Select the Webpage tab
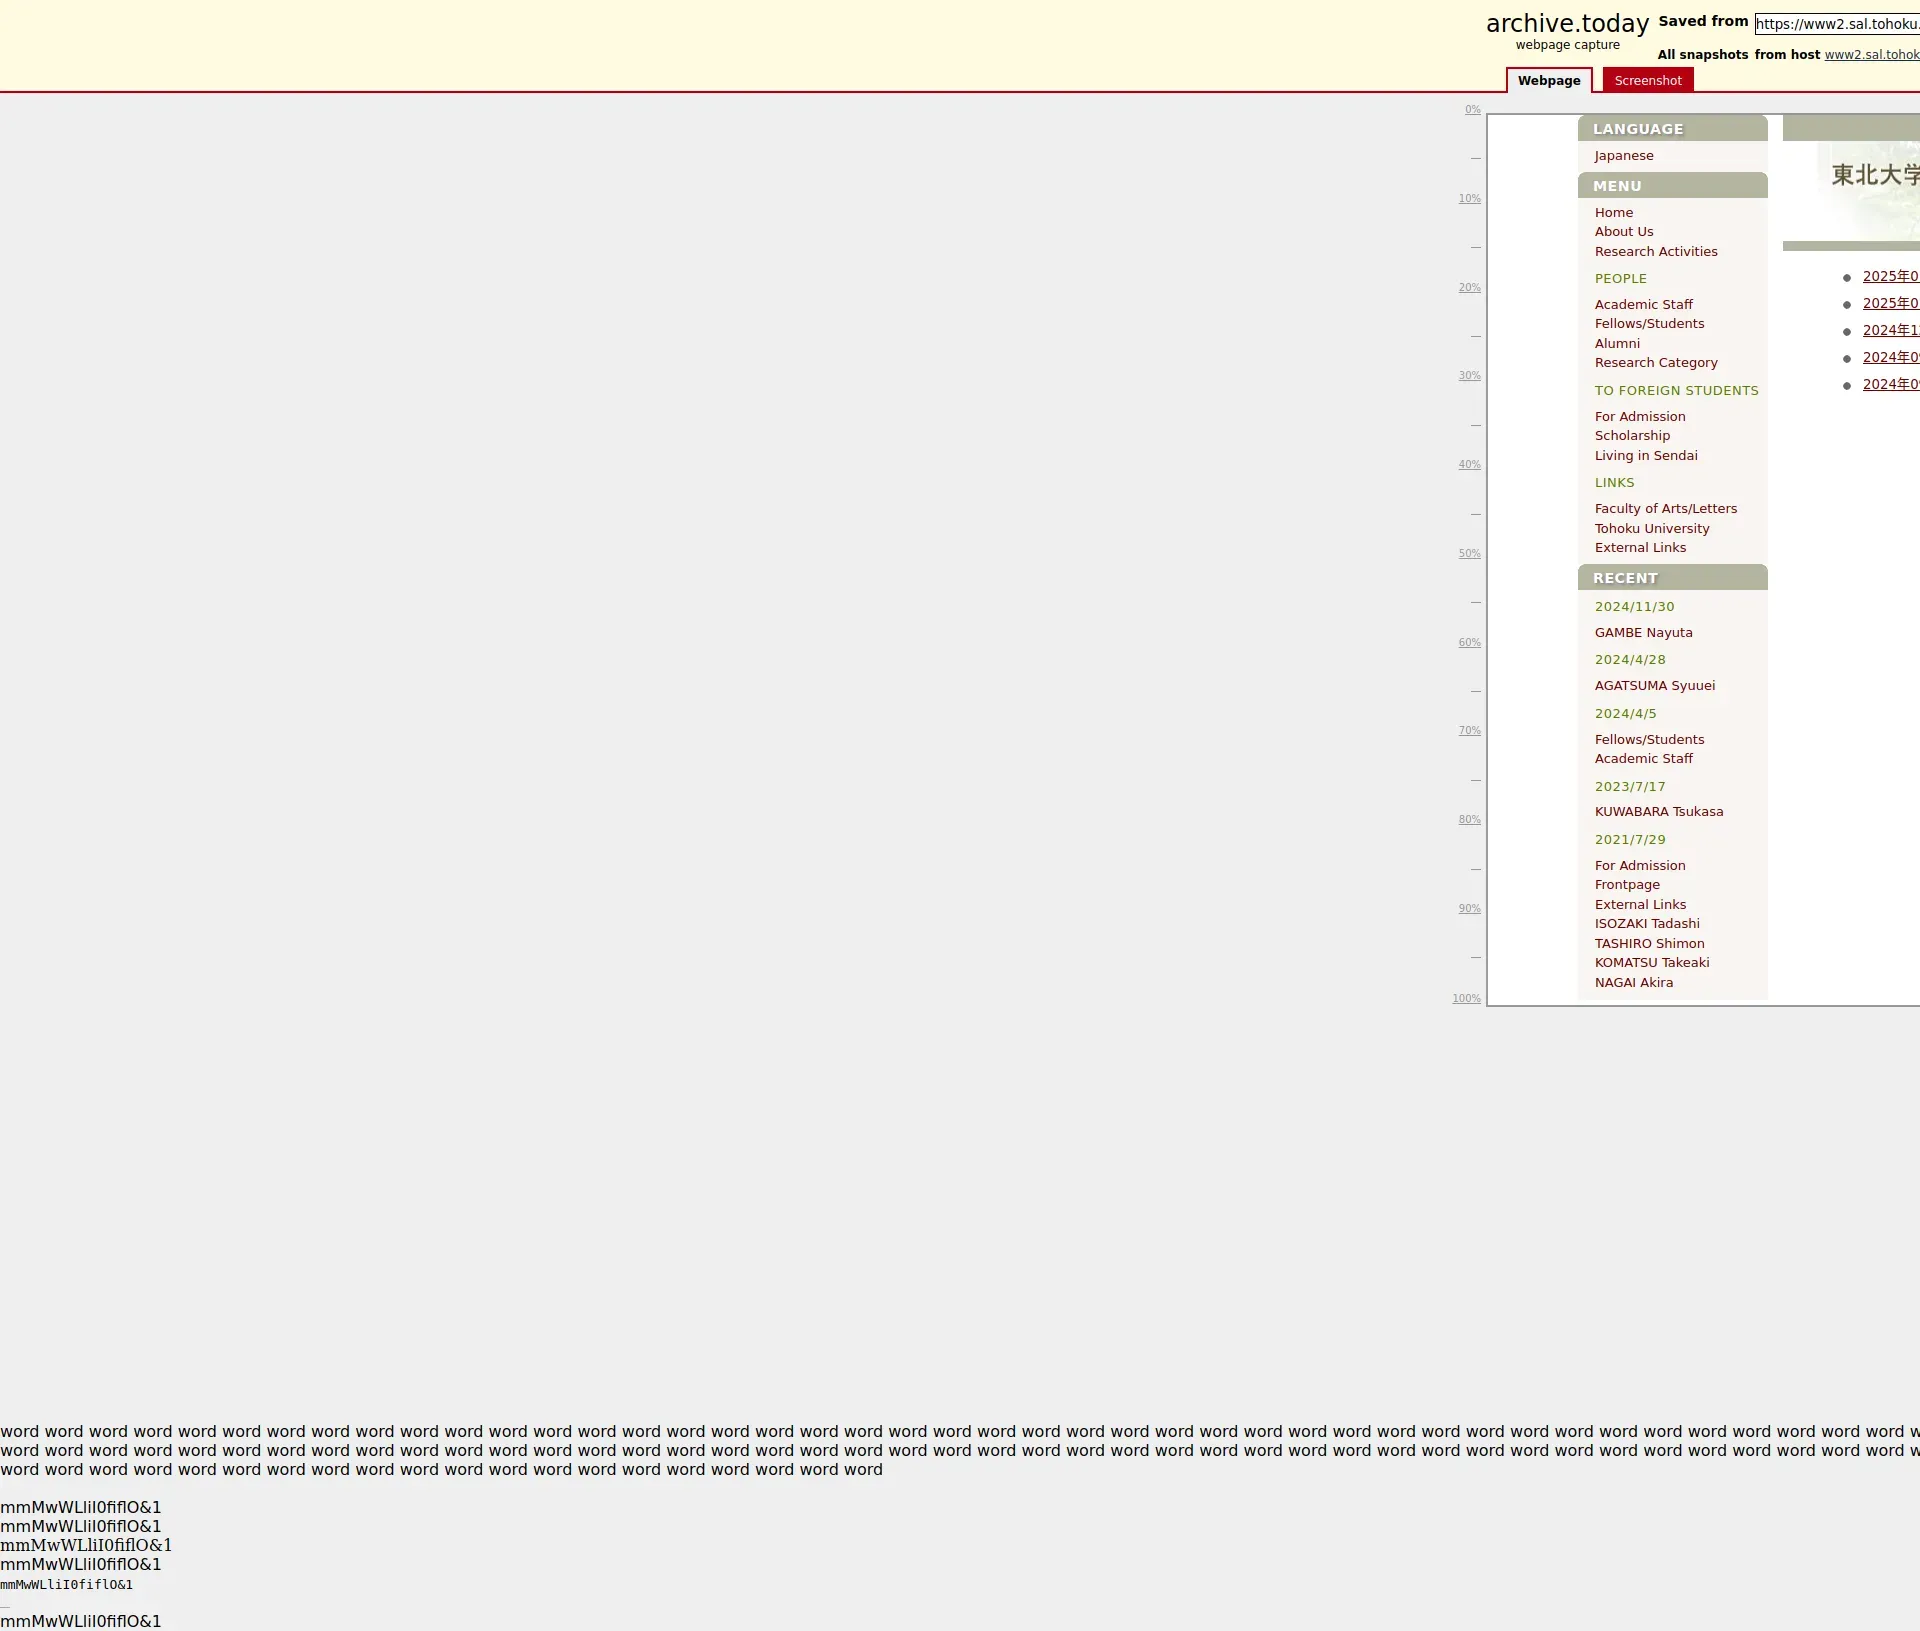 1548,81
